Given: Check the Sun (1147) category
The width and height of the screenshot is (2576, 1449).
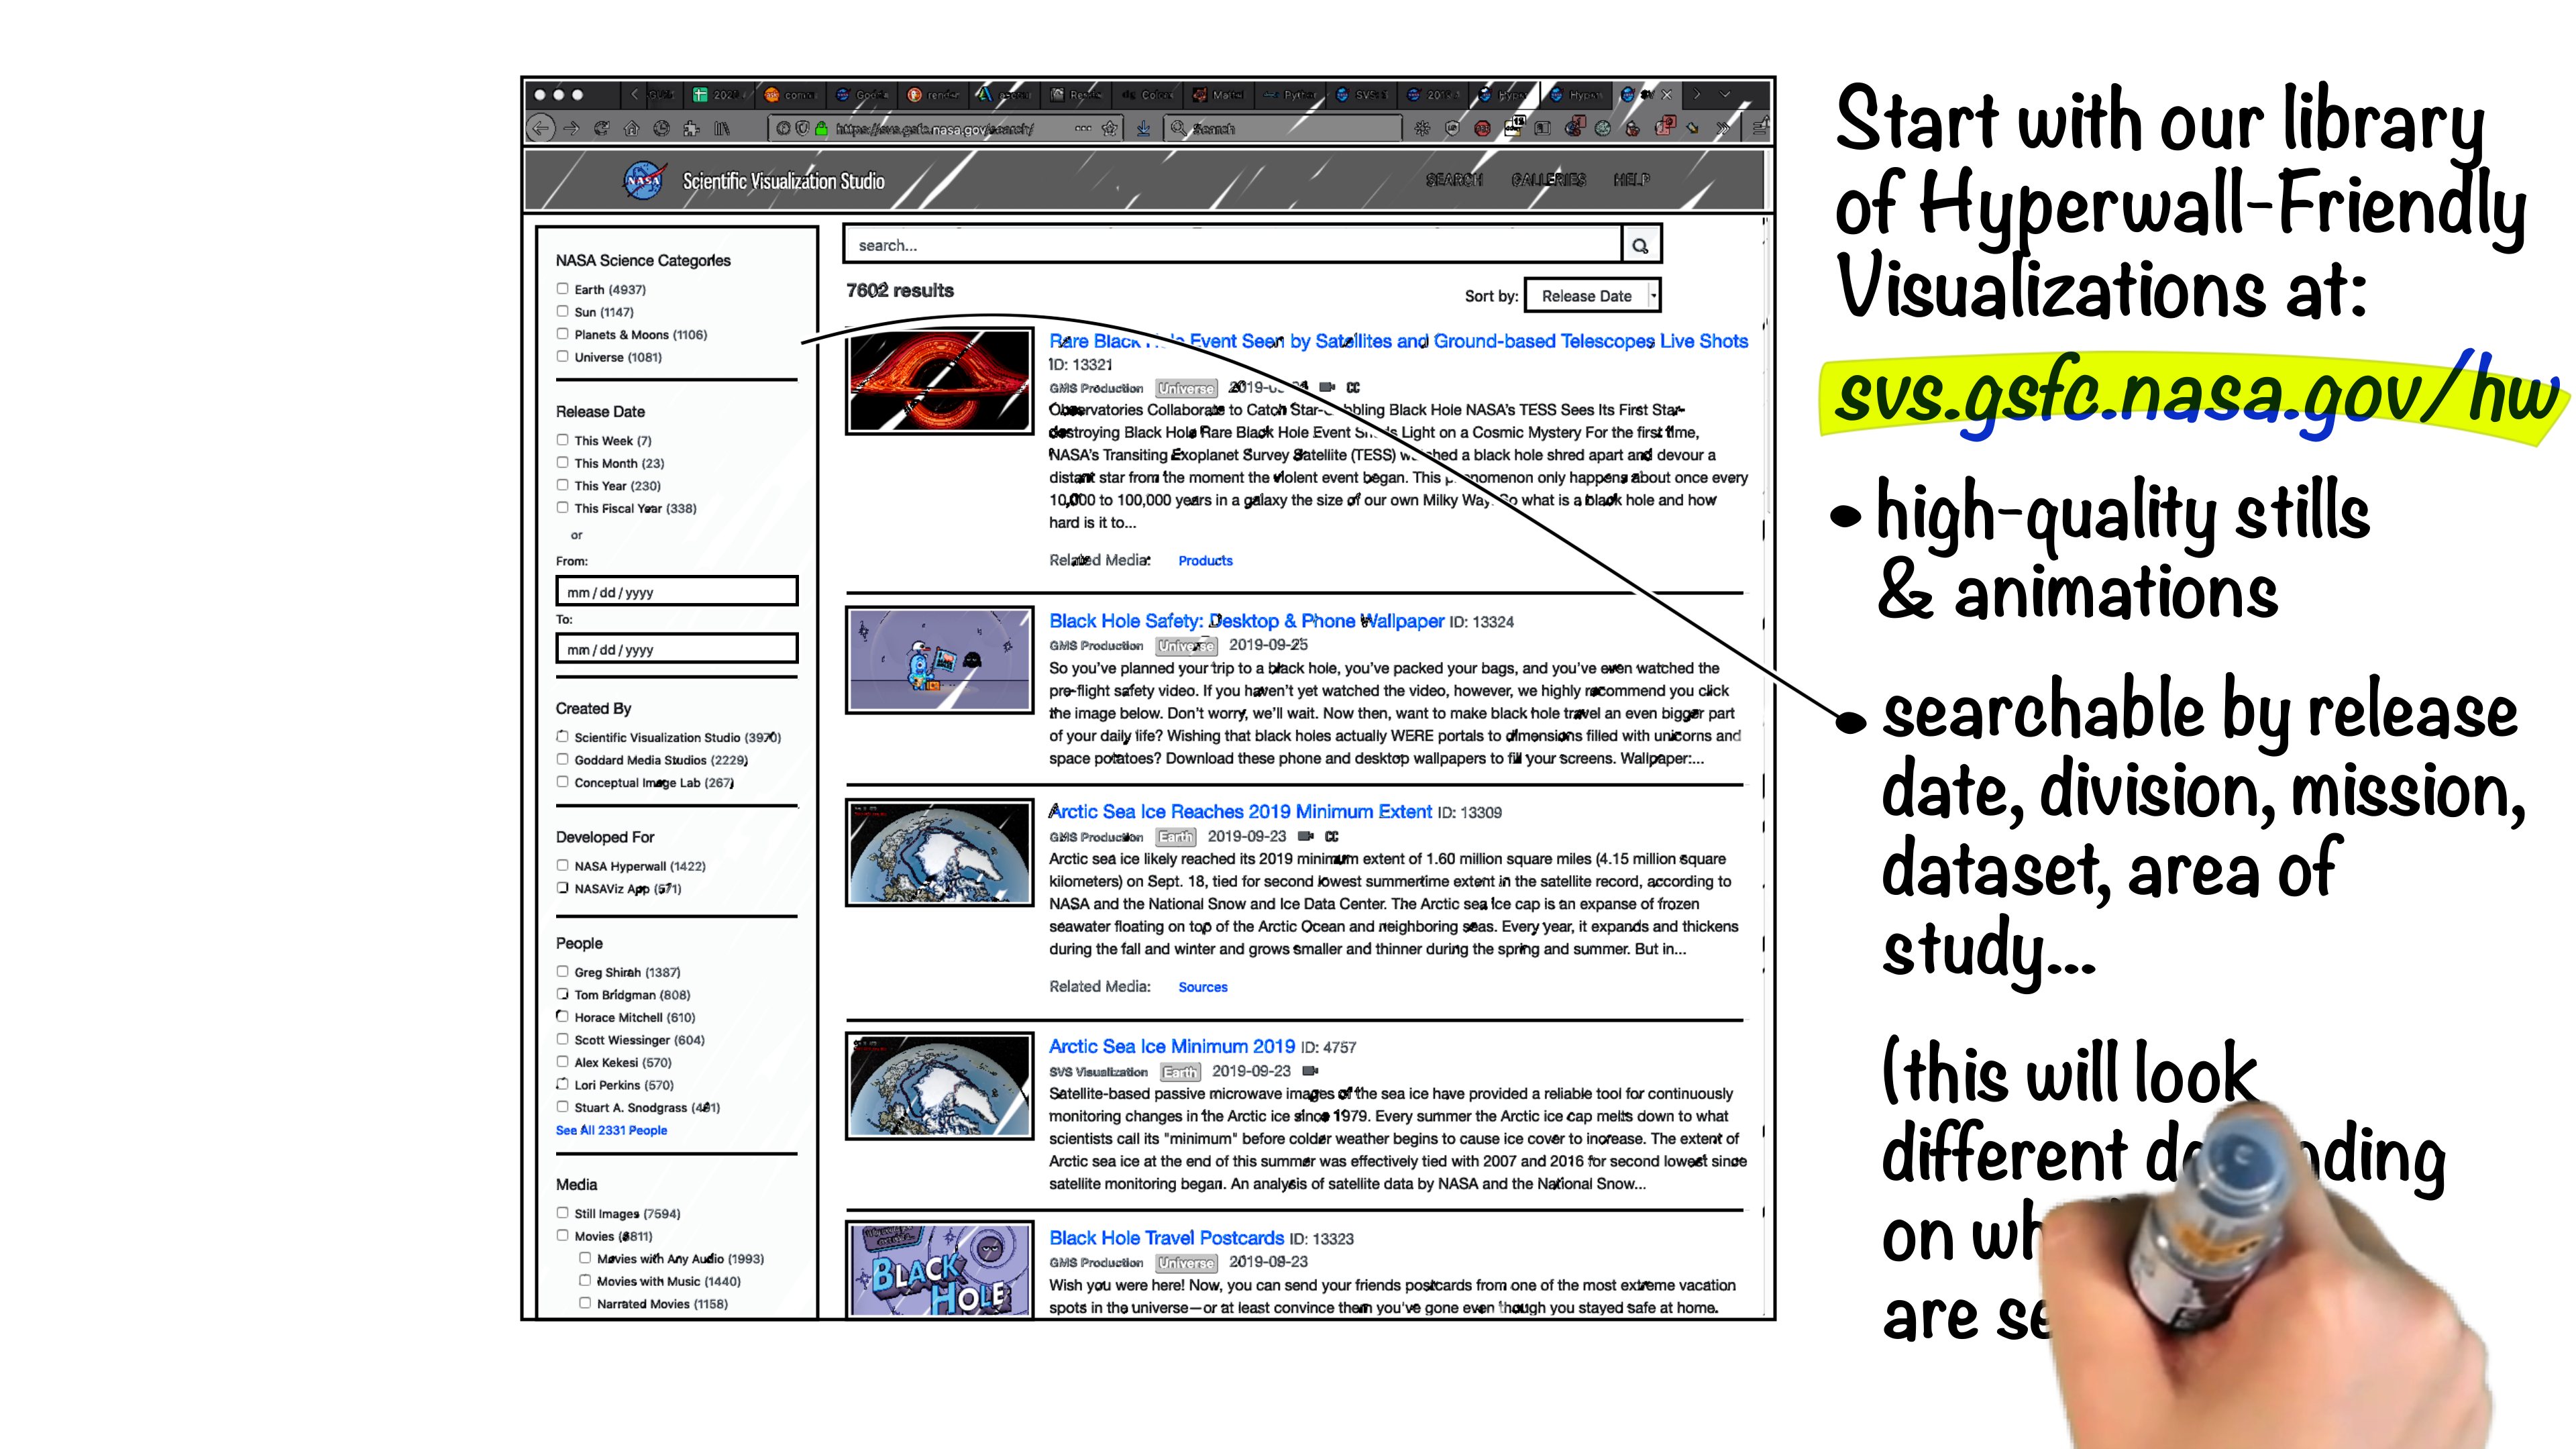Looking at the screenshot, I should click(x=562, y=312).
